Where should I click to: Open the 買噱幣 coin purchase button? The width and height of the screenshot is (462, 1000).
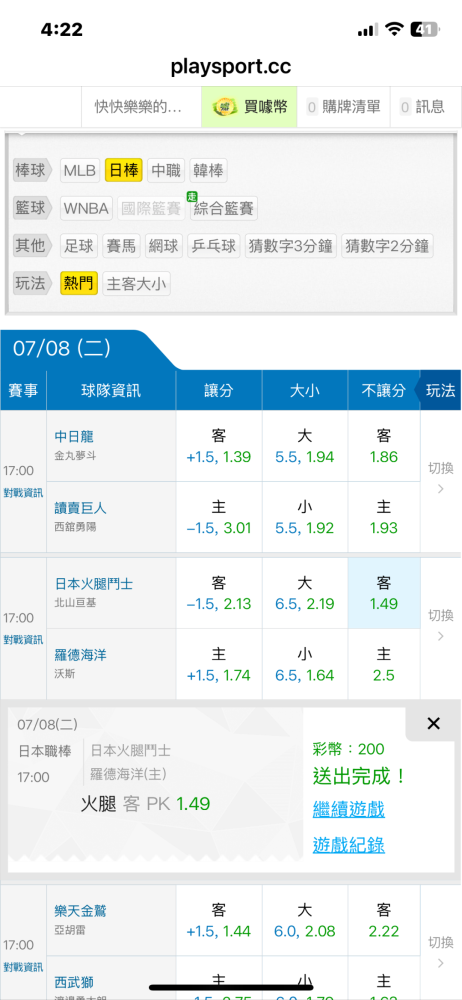click(x=249, y=107)
